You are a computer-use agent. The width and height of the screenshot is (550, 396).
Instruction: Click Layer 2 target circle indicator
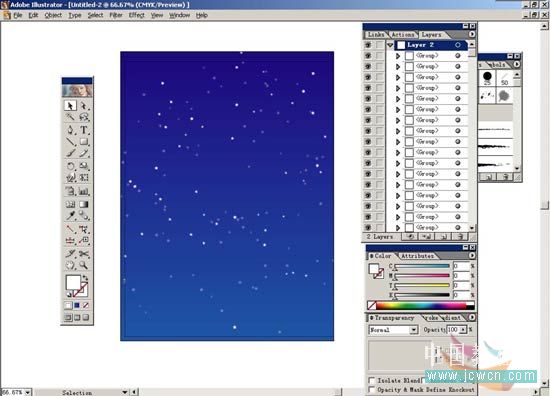[x=458, y=45]
